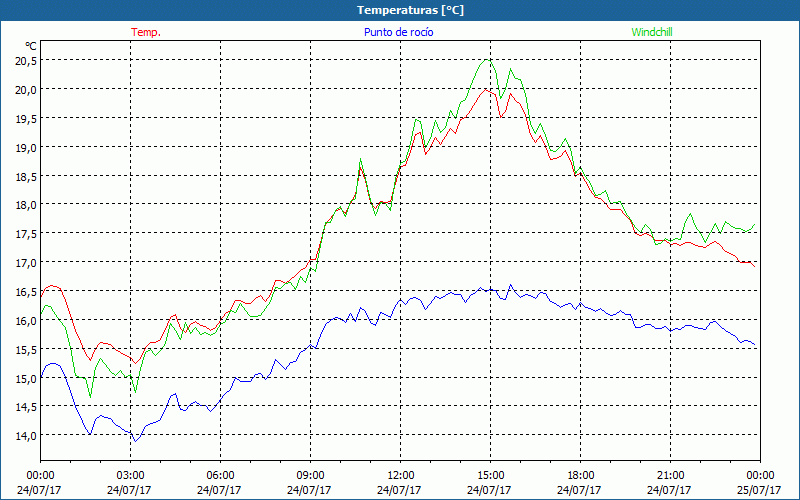Click the 15,0 value on the y-axis

(26, 378)
